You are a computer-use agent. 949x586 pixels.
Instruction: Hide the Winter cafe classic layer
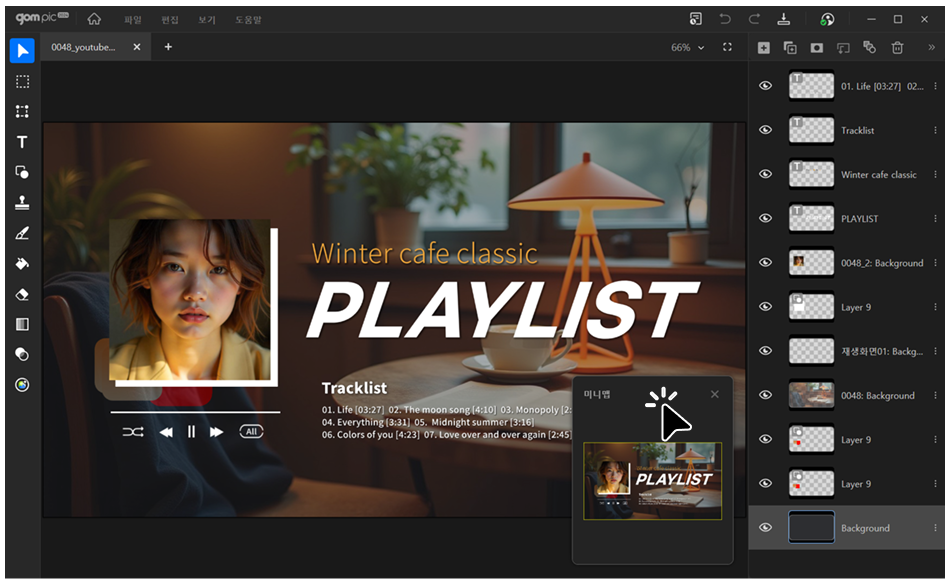[766, 174]
